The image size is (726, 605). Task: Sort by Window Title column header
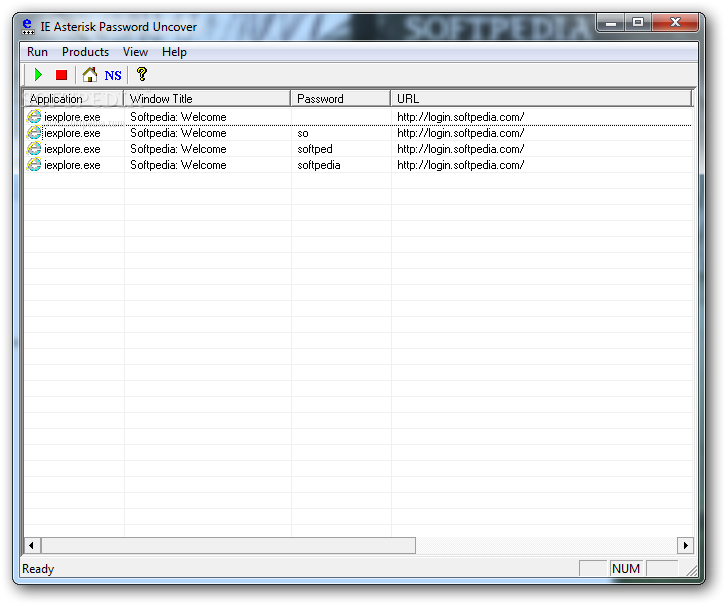(x=207, y=99)
